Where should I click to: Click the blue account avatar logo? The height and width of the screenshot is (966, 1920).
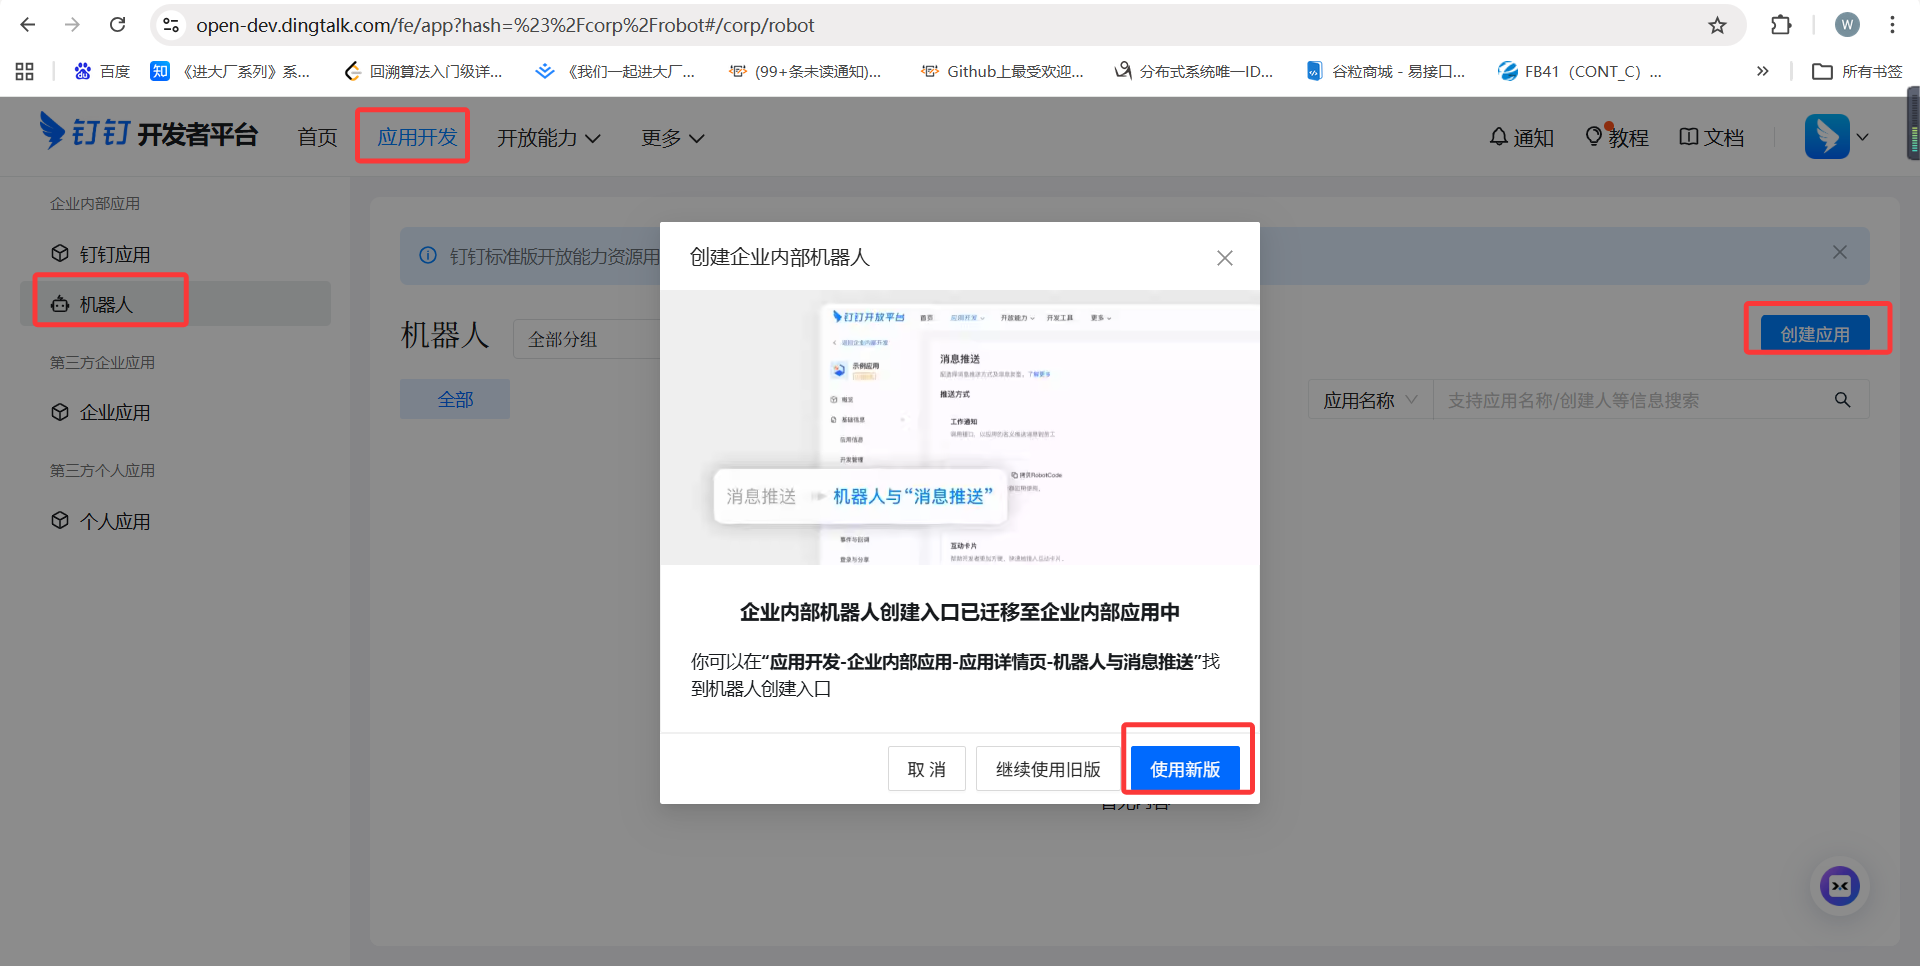[x=1827, y=137]
